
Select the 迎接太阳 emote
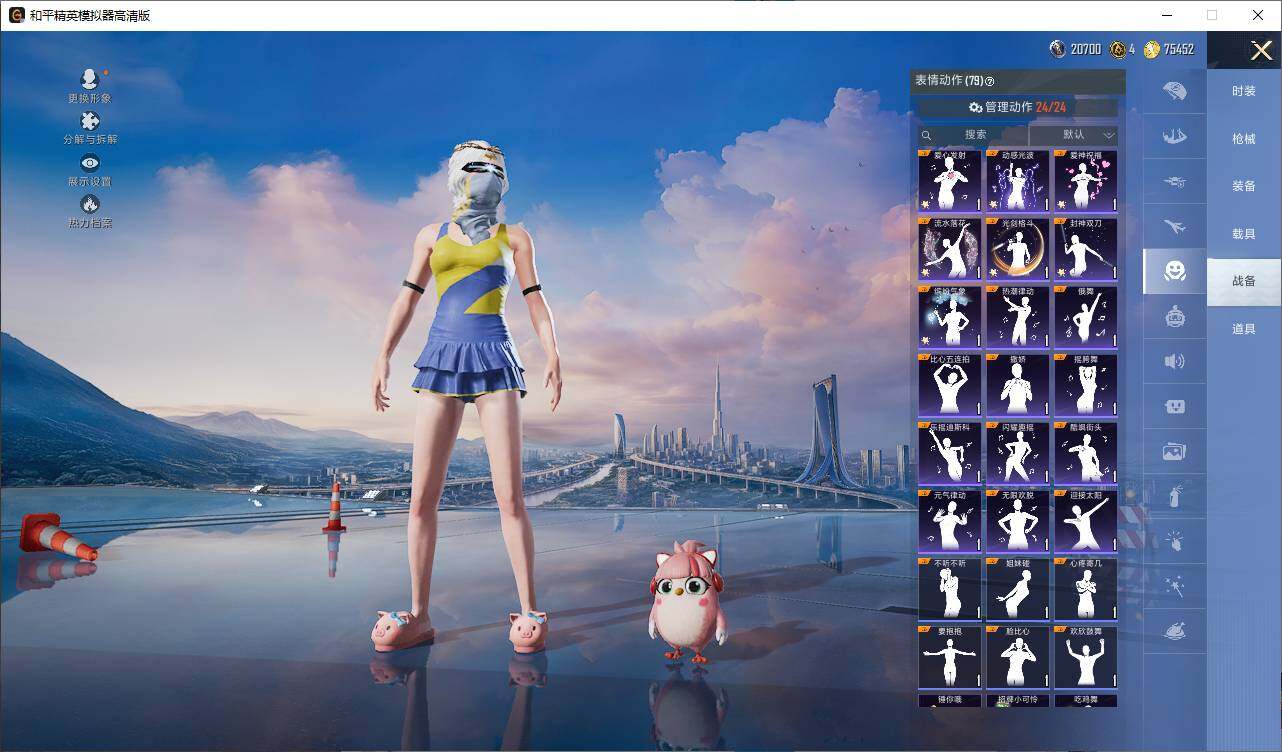[1085, 521]
